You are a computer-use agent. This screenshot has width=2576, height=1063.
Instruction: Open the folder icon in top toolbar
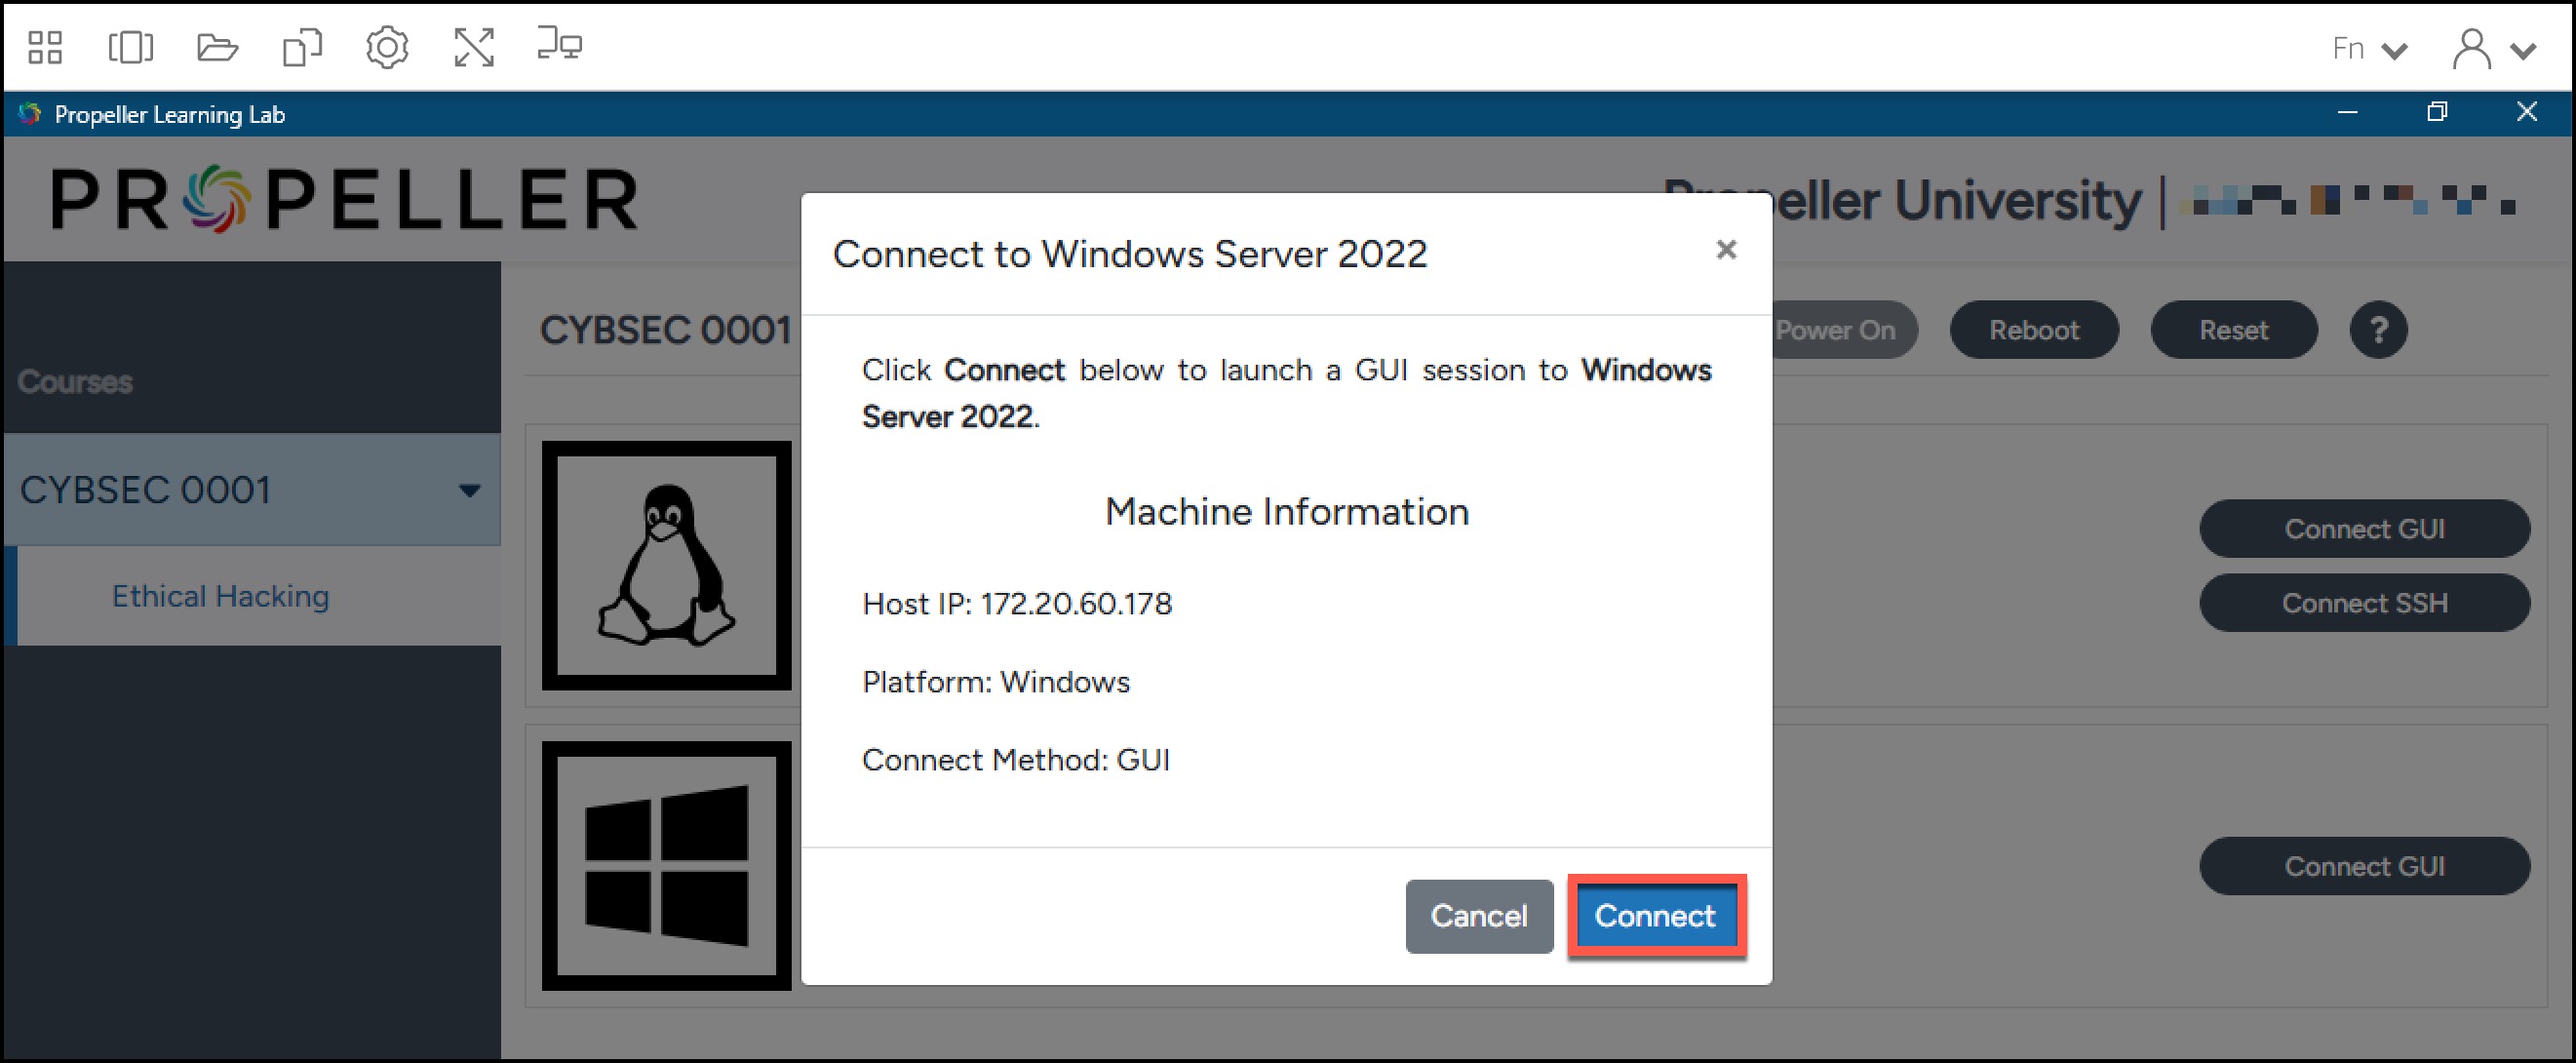click(x=217, y=47)
